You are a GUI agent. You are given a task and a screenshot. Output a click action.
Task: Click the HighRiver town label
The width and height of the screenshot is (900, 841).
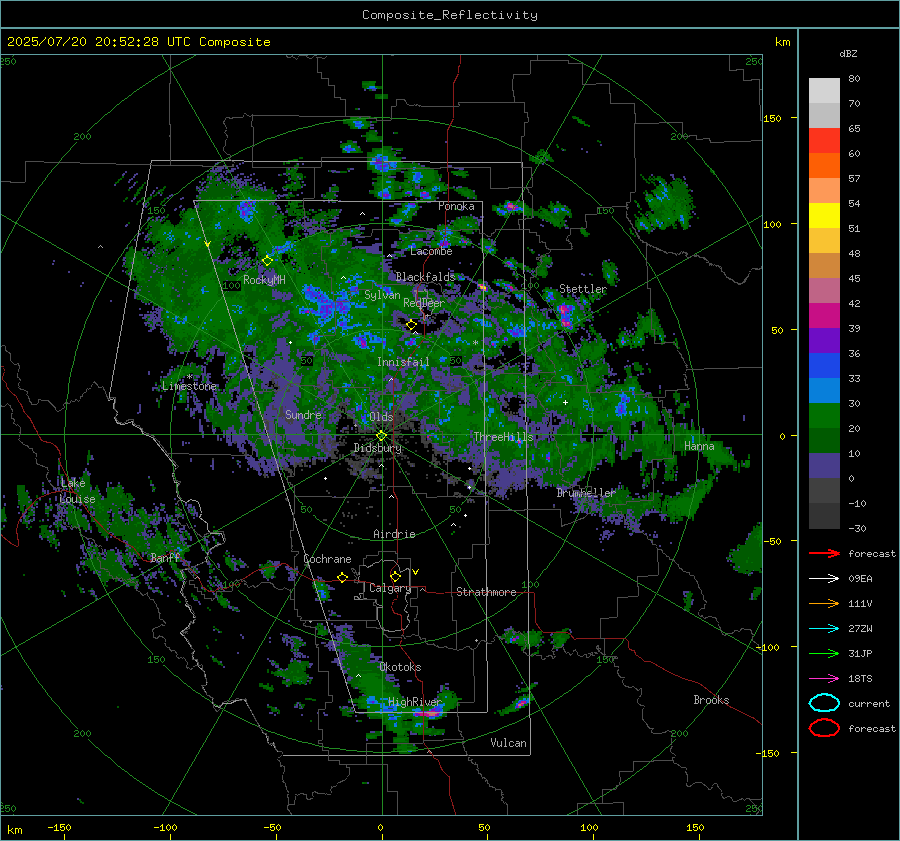pos(414,702)
